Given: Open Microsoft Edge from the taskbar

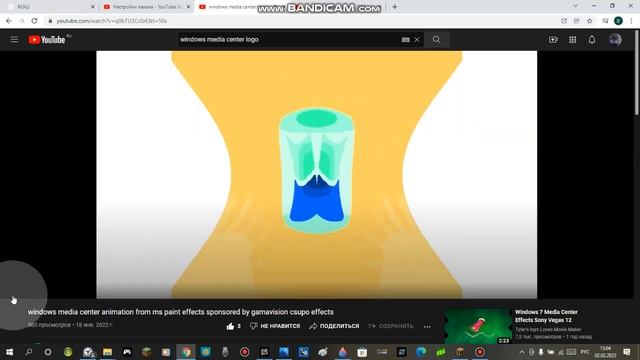Looking at the screenshot, I should (x=421, y=352).
